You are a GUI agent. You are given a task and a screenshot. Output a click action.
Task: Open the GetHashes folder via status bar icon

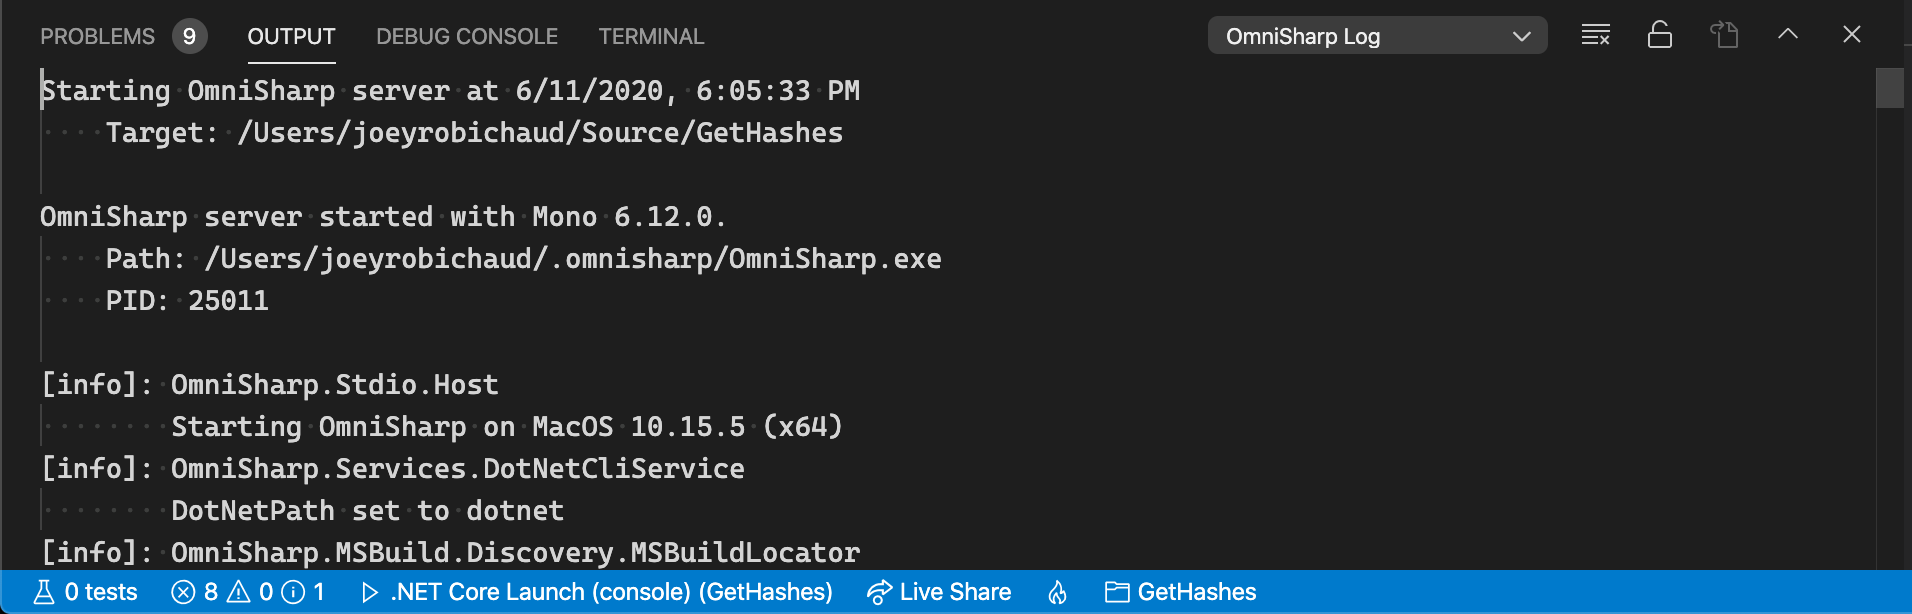coord(1180,591)
